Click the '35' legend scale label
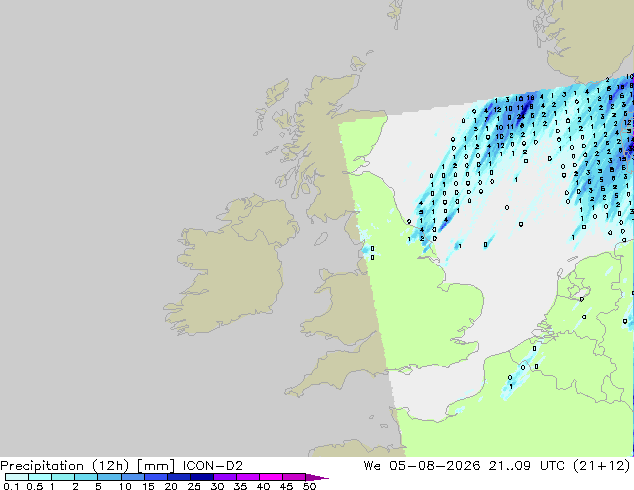Viewport: 634px width, 490px height. click(240, 486)
